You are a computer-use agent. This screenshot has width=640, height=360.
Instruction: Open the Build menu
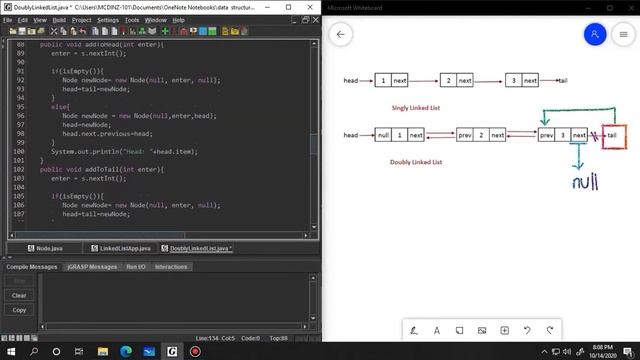point(59,20)
